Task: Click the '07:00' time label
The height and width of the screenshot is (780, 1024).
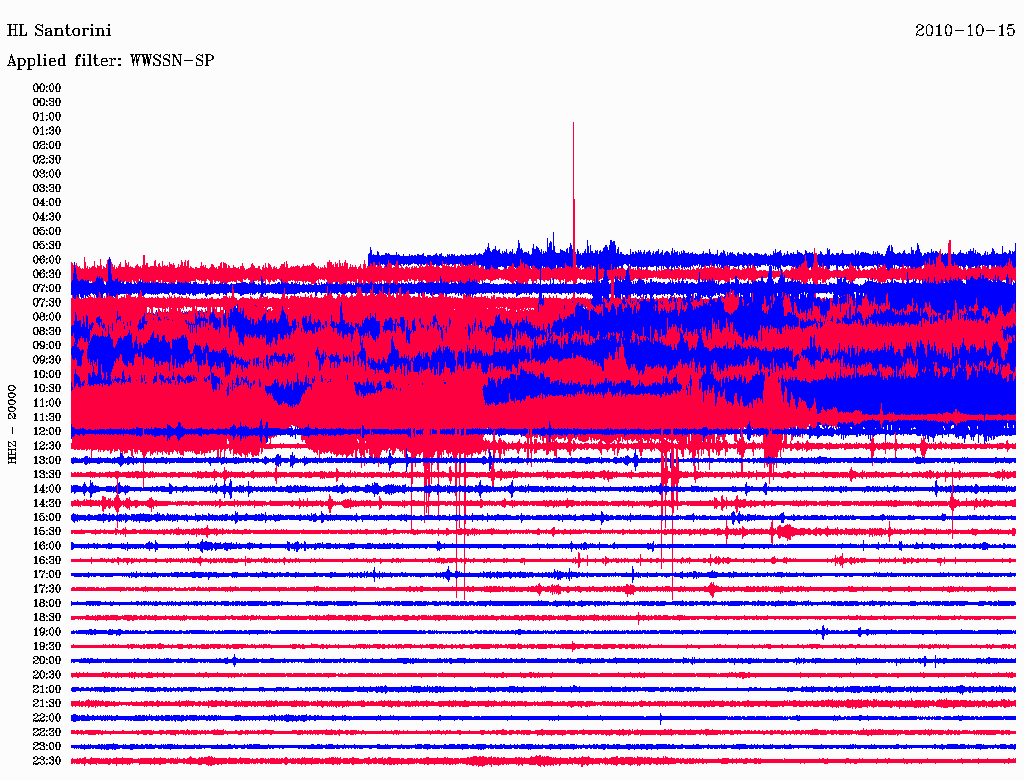Action: tap(47, 289)
